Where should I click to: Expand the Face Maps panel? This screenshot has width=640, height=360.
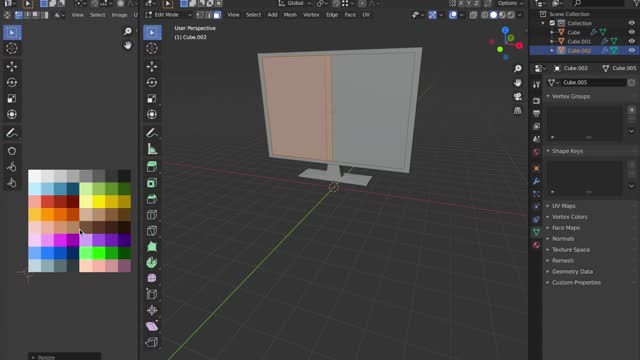tap(565, 228)
